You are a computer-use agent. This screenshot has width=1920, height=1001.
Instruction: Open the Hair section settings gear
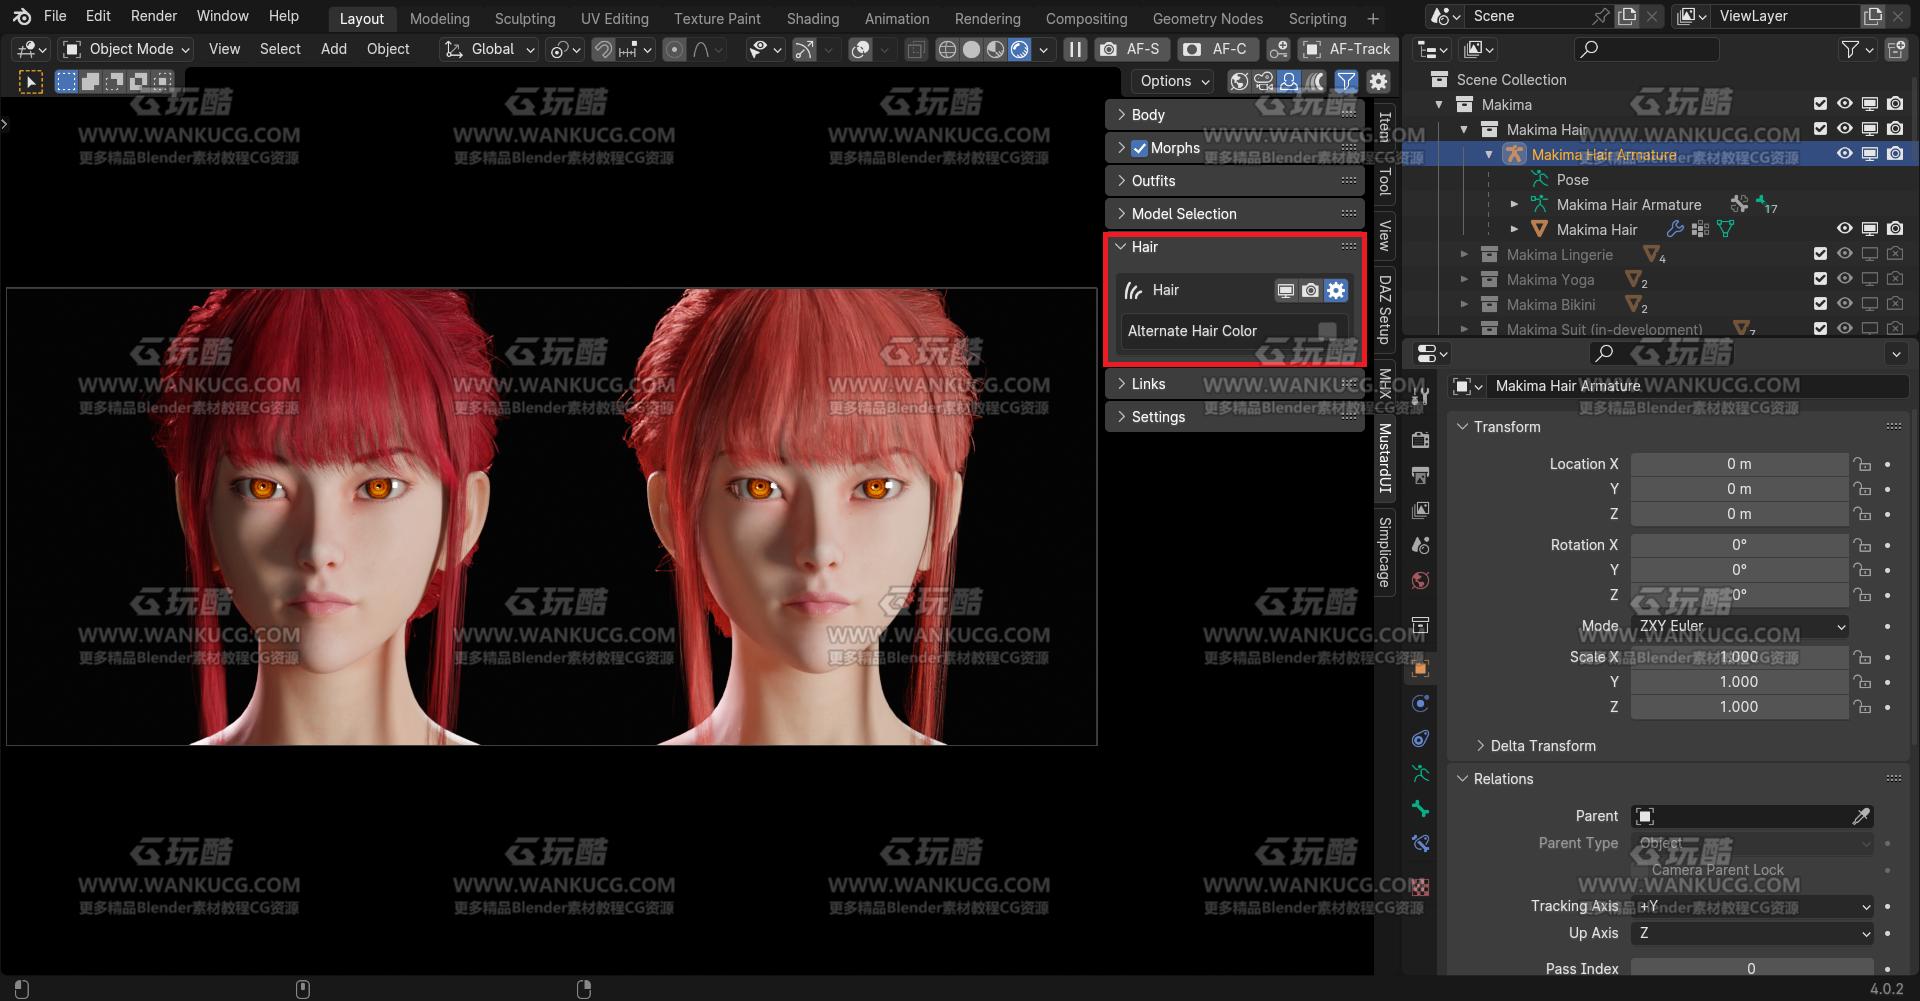coord(1336,290)
